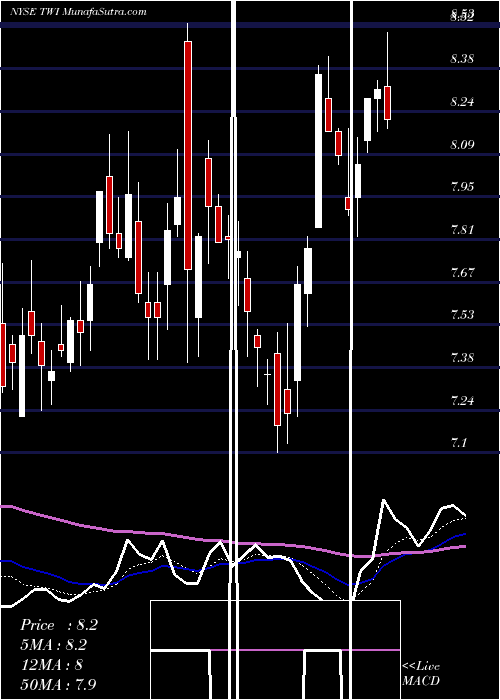The image size is (500, 700).
Task: Select the 7.53 price axis label
Action: coord(462,315)
